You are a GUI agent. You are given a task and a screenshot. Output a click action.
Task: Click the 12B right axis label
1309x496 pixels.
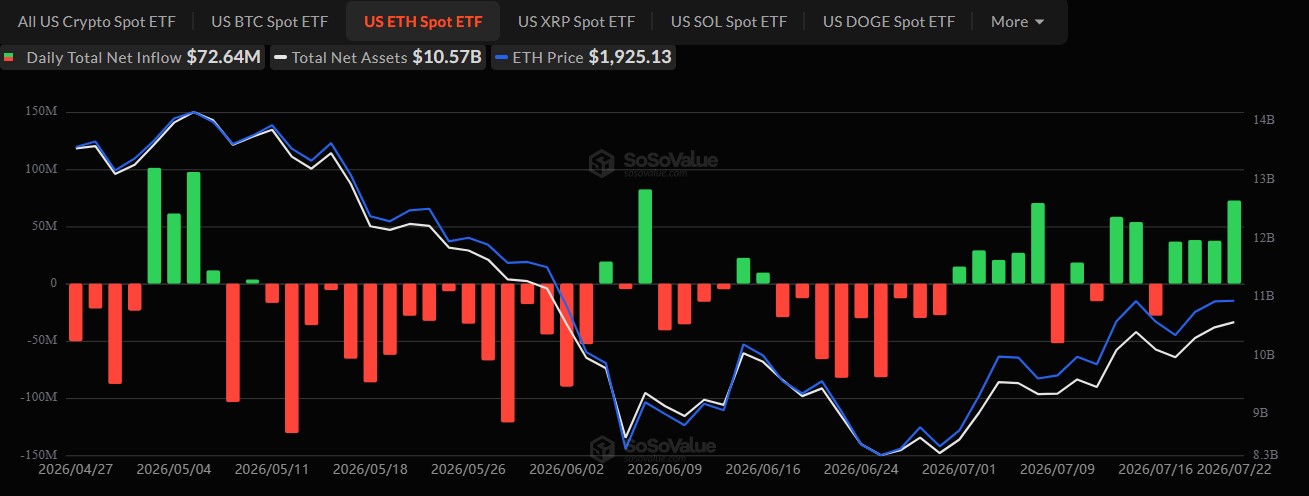[x=1263, y=237]
